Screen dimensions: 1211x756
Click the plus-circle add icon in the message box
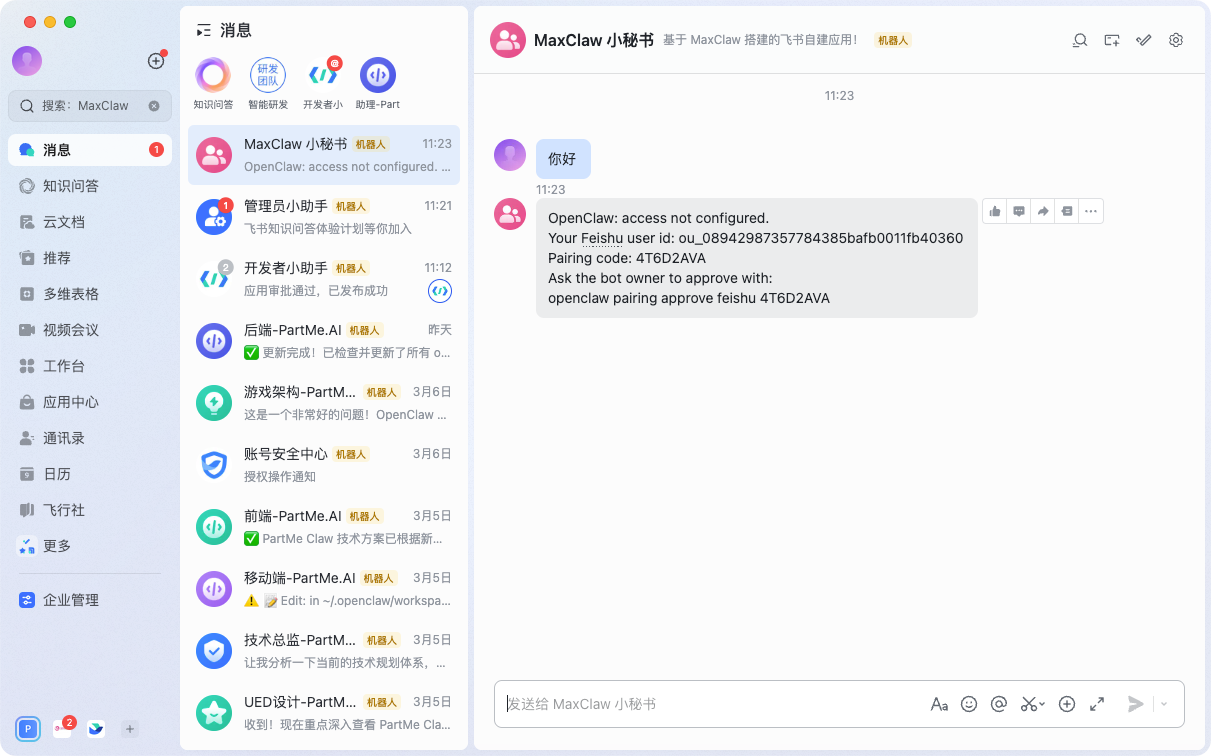pyautogui.click(x=1067, y=704)
